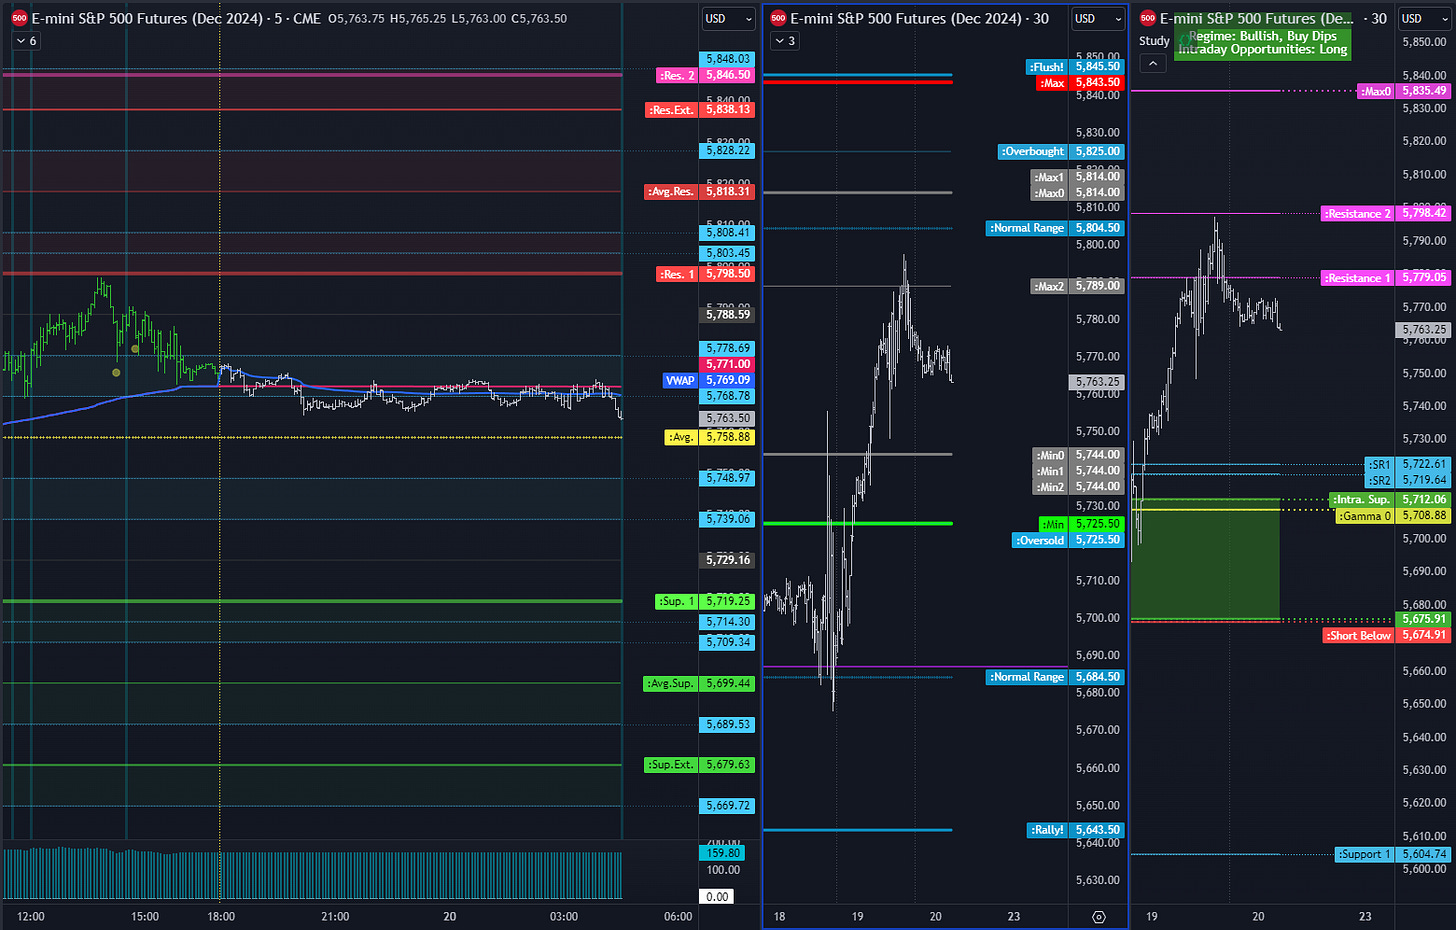The width and height of the screenshot is (1456, 930).
Task: Expand the 3 indicators legend on the middle chart
Action: tap(785, 41)
